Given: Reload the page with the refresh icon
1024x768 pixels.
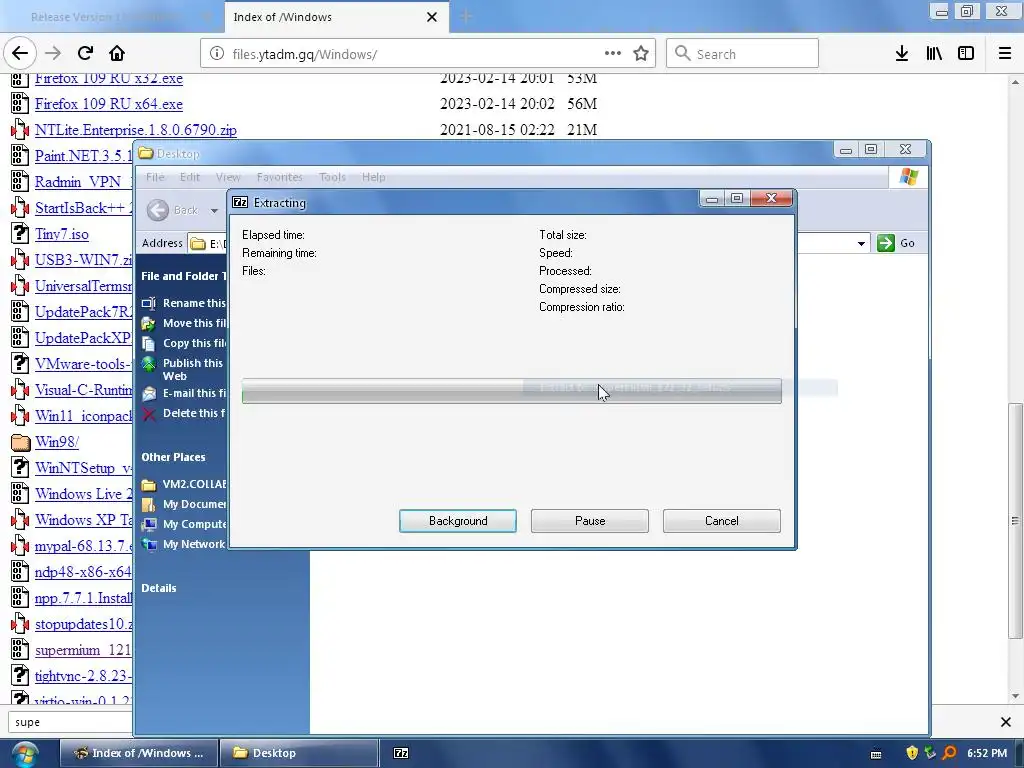Looking at the screenshot, I should pyautogui.click(x=86, y=54).
